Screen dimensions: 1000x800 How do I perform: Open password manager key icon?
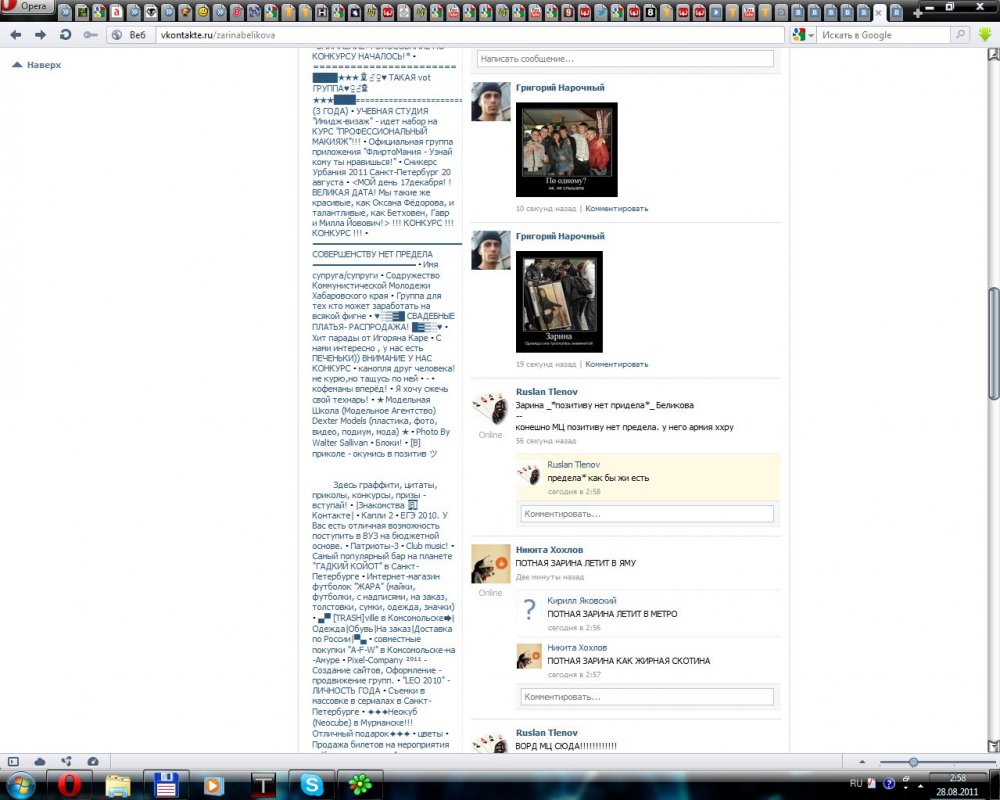tap(91, 35)
